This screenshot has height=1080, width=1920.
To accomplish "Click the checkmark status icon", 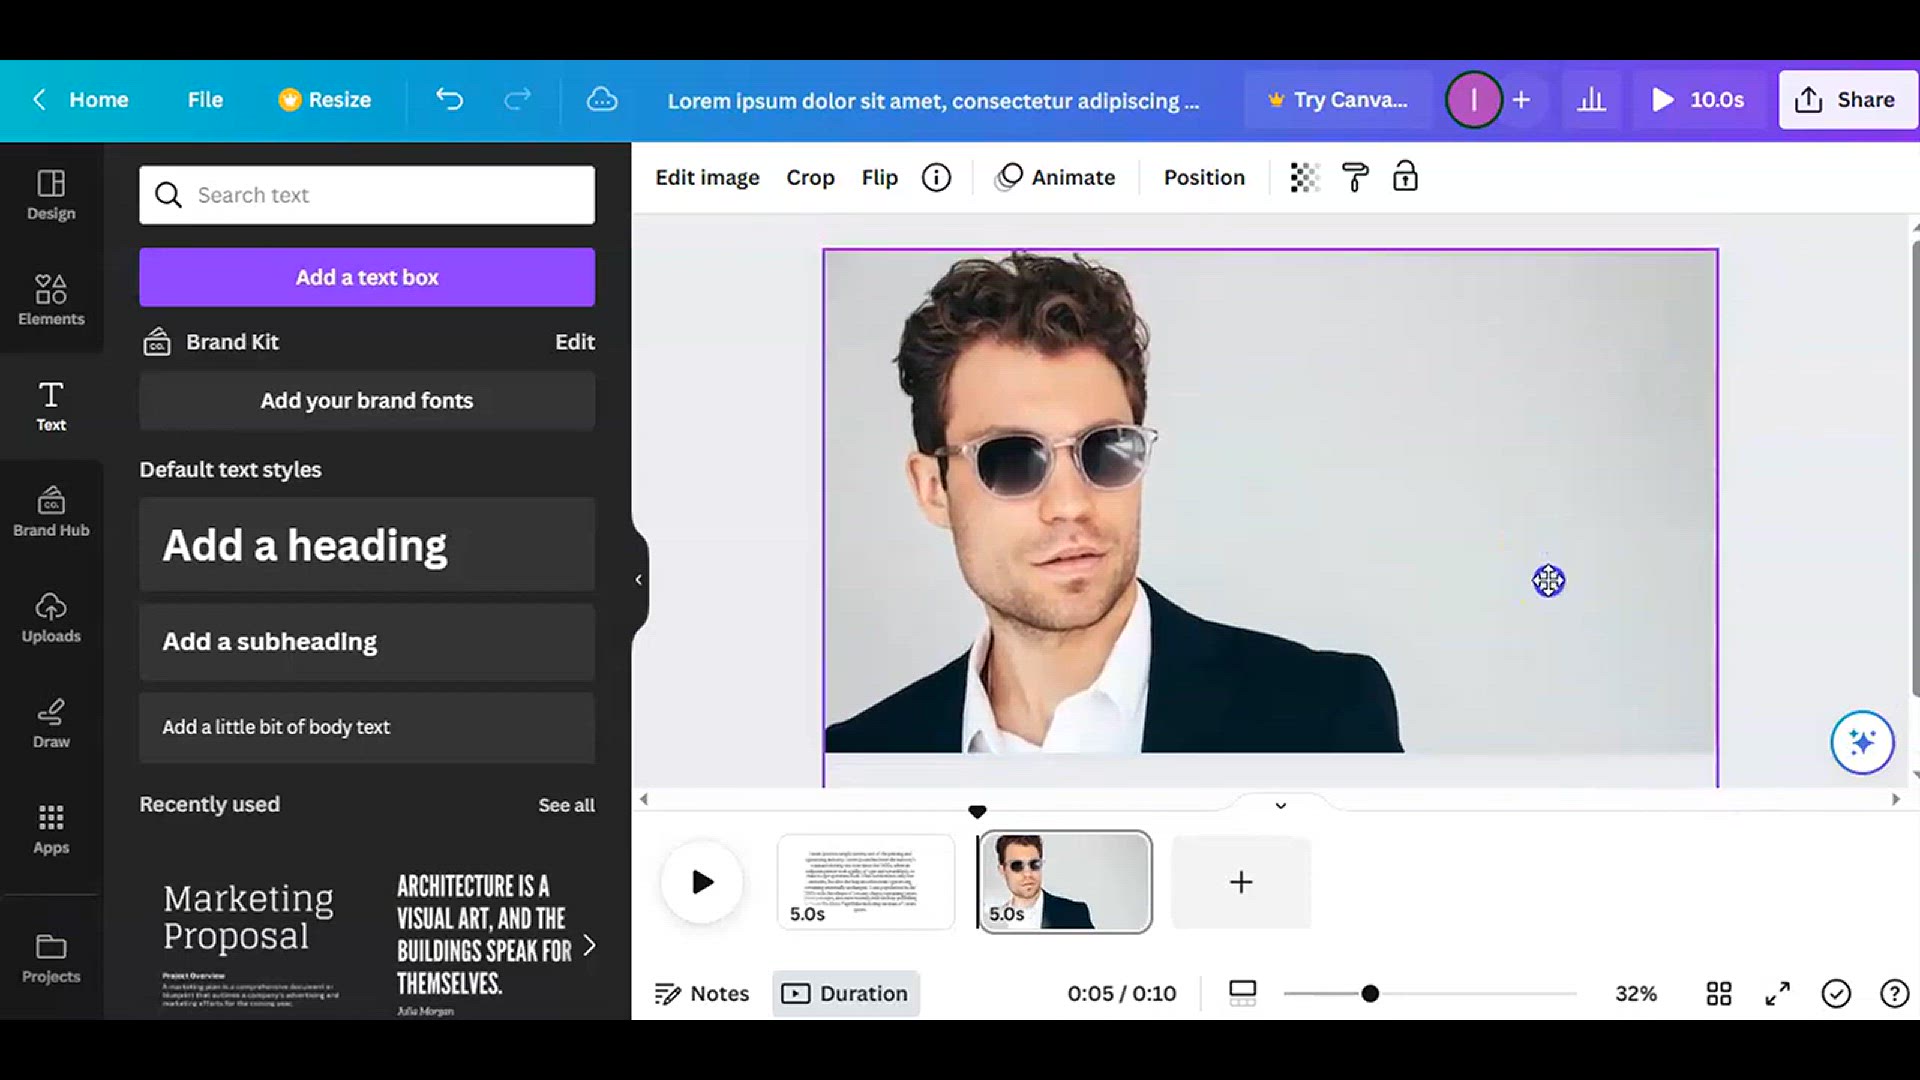I will click(x=1836, y=993).
